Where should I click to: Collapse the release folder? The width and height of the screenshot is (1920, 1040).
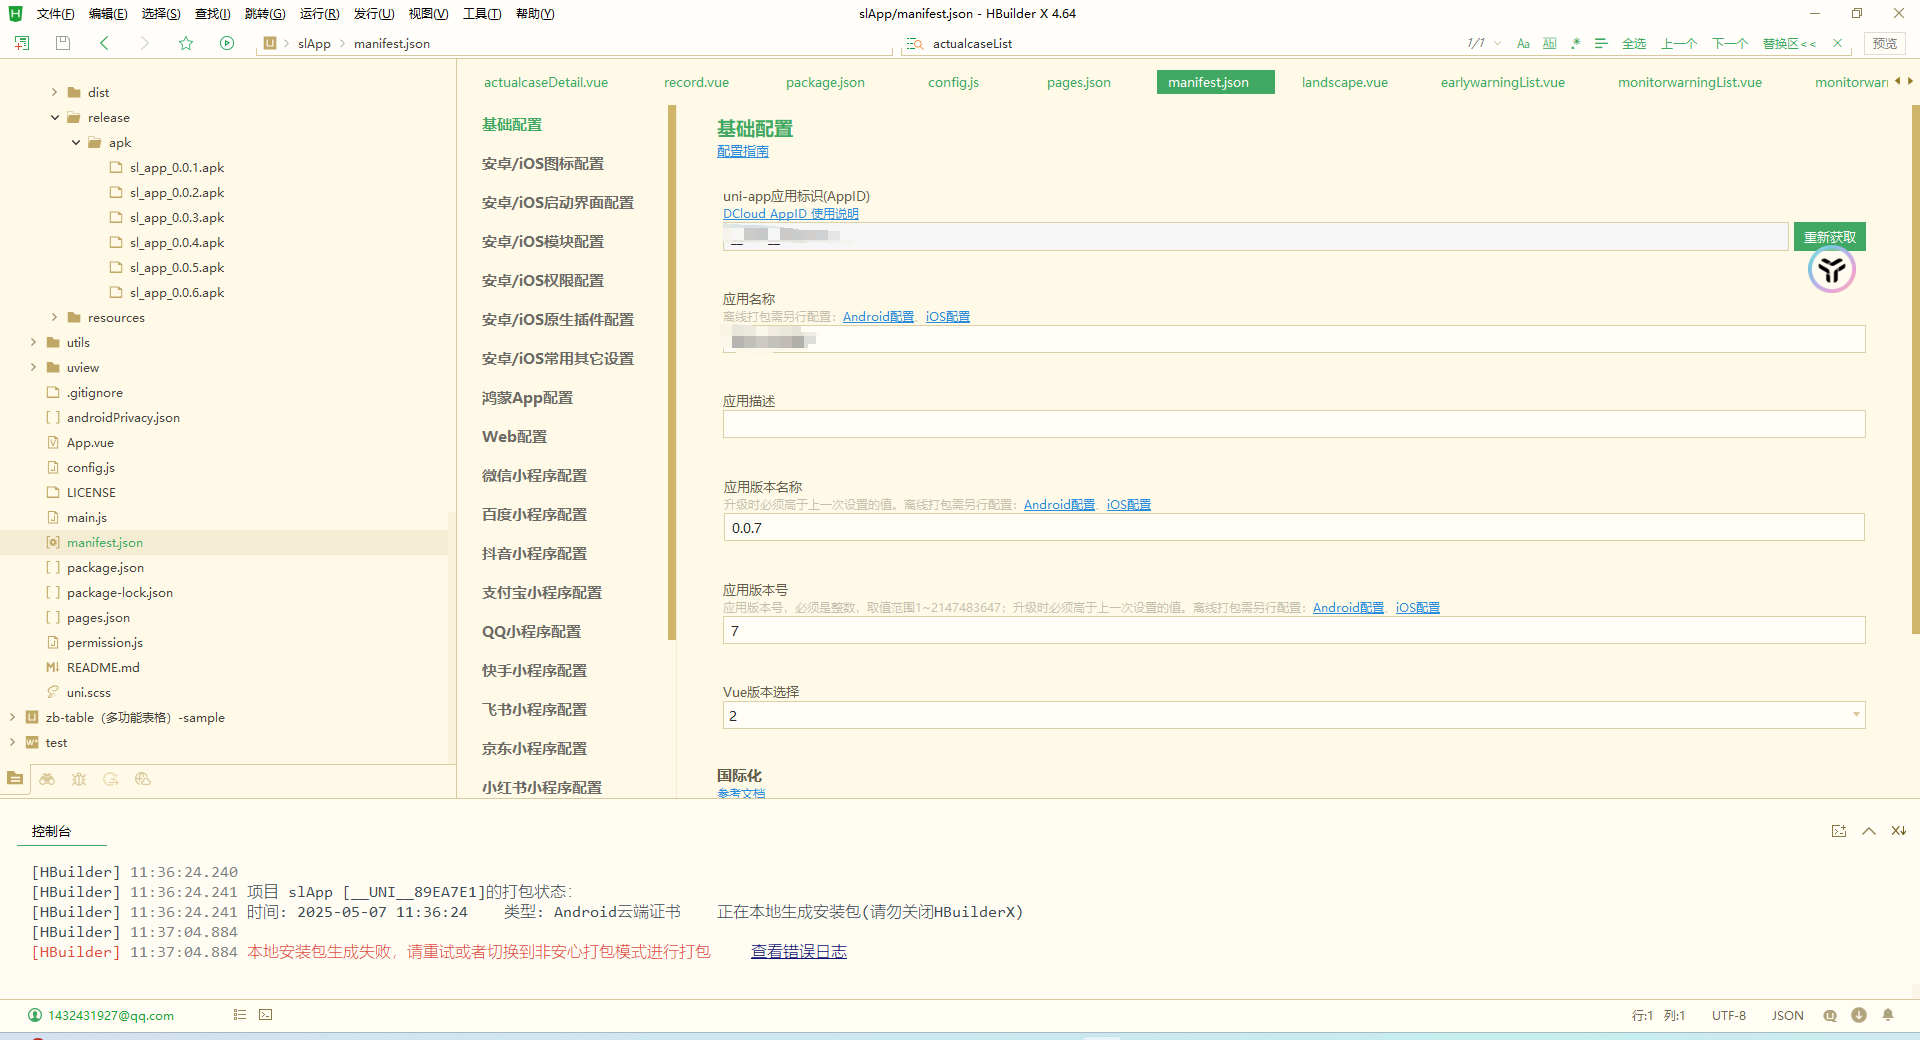click(55, 117)
